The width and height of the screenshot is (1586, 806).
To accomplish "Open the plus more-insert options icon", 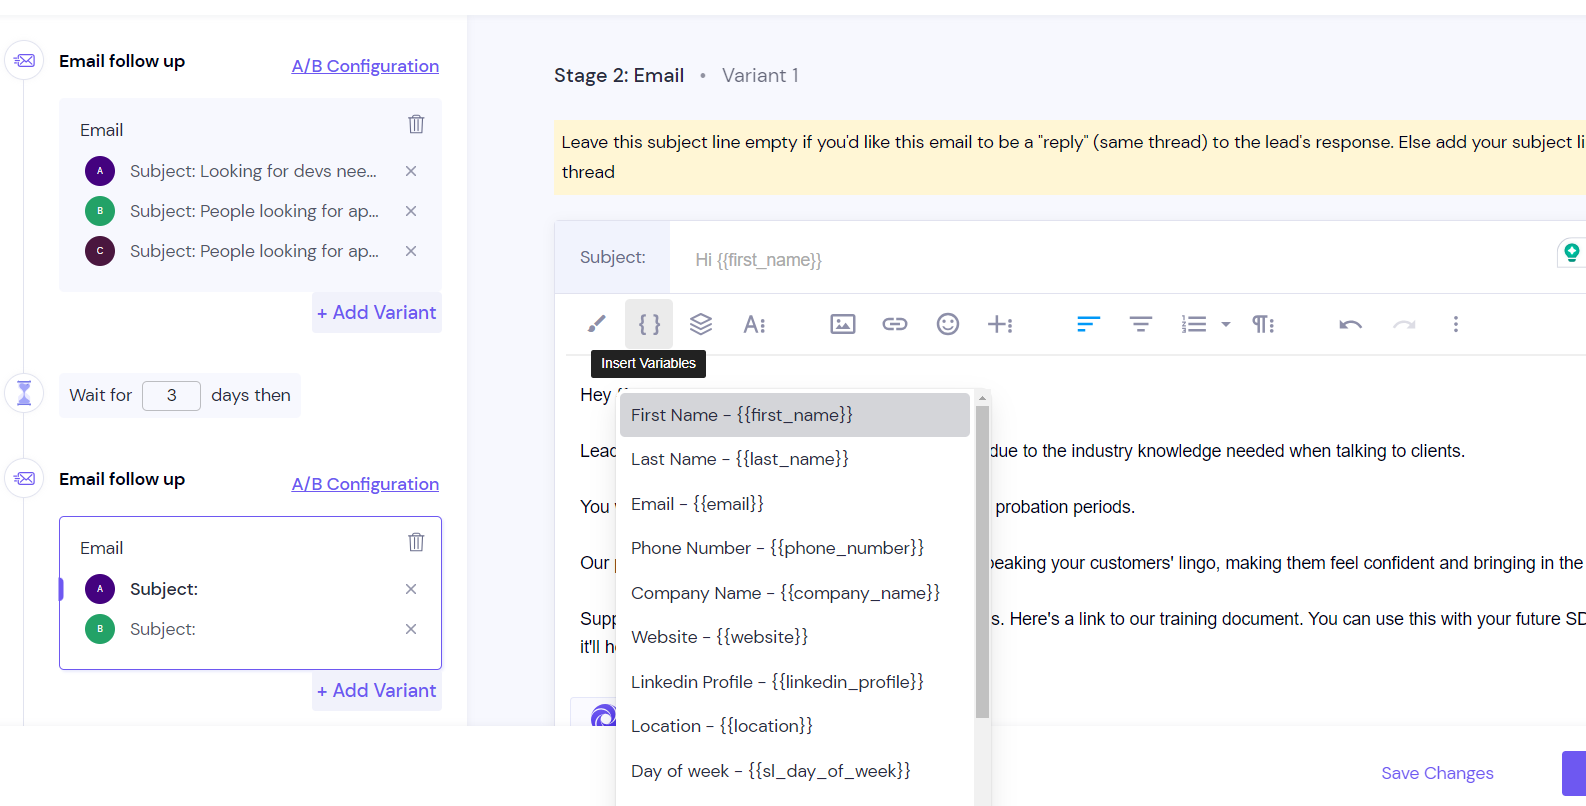I will click(1000, 324).
